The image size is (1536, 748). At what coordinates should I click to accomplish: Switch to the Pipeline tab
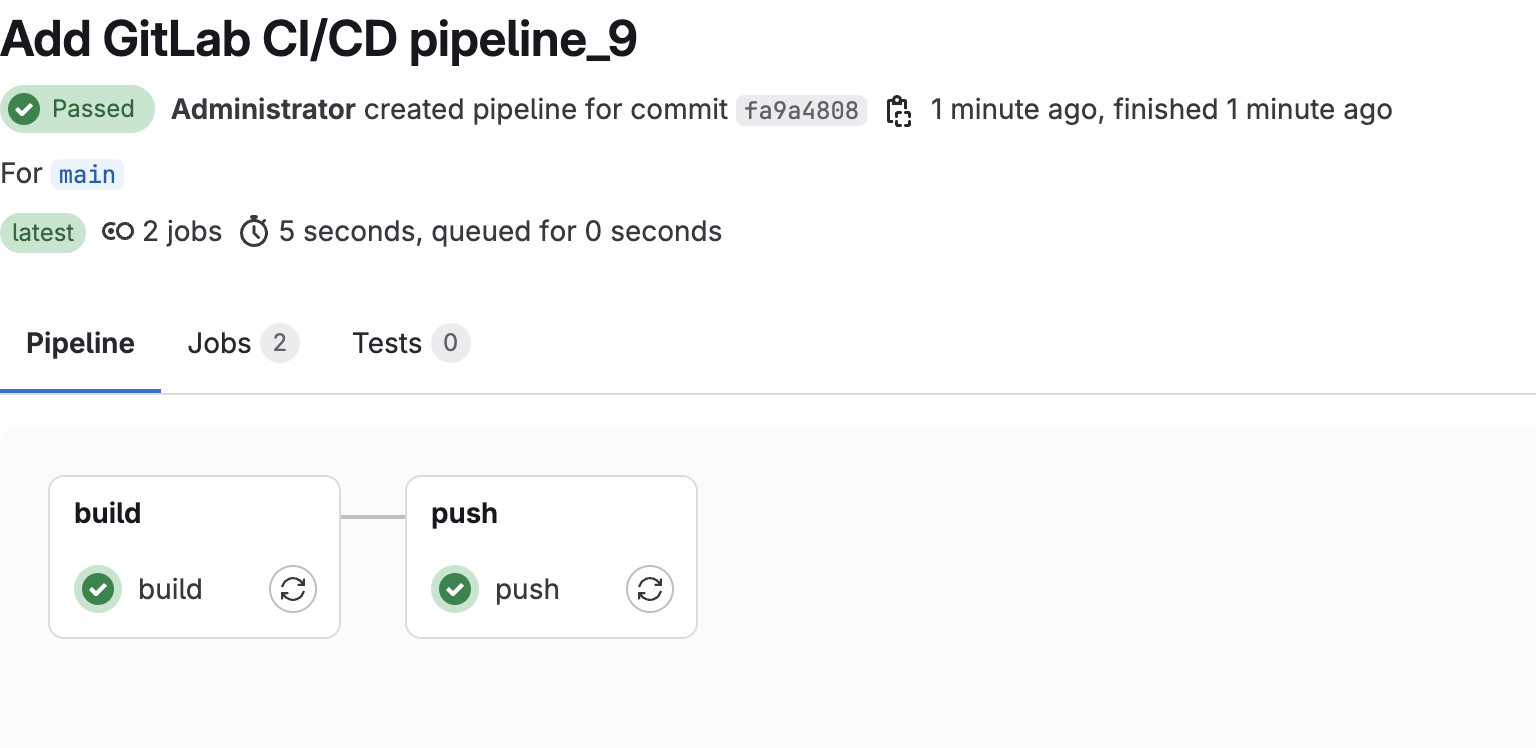[80, 344]
